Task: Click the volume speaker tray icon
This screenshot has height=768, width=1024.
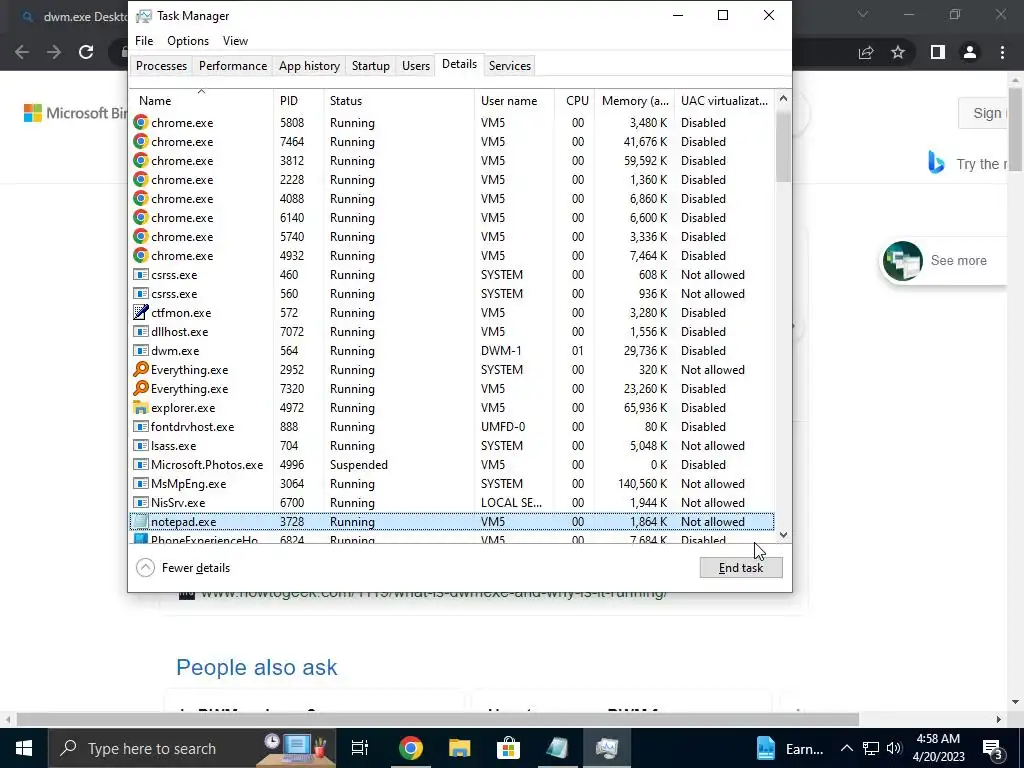Action: tap(895, 748)
